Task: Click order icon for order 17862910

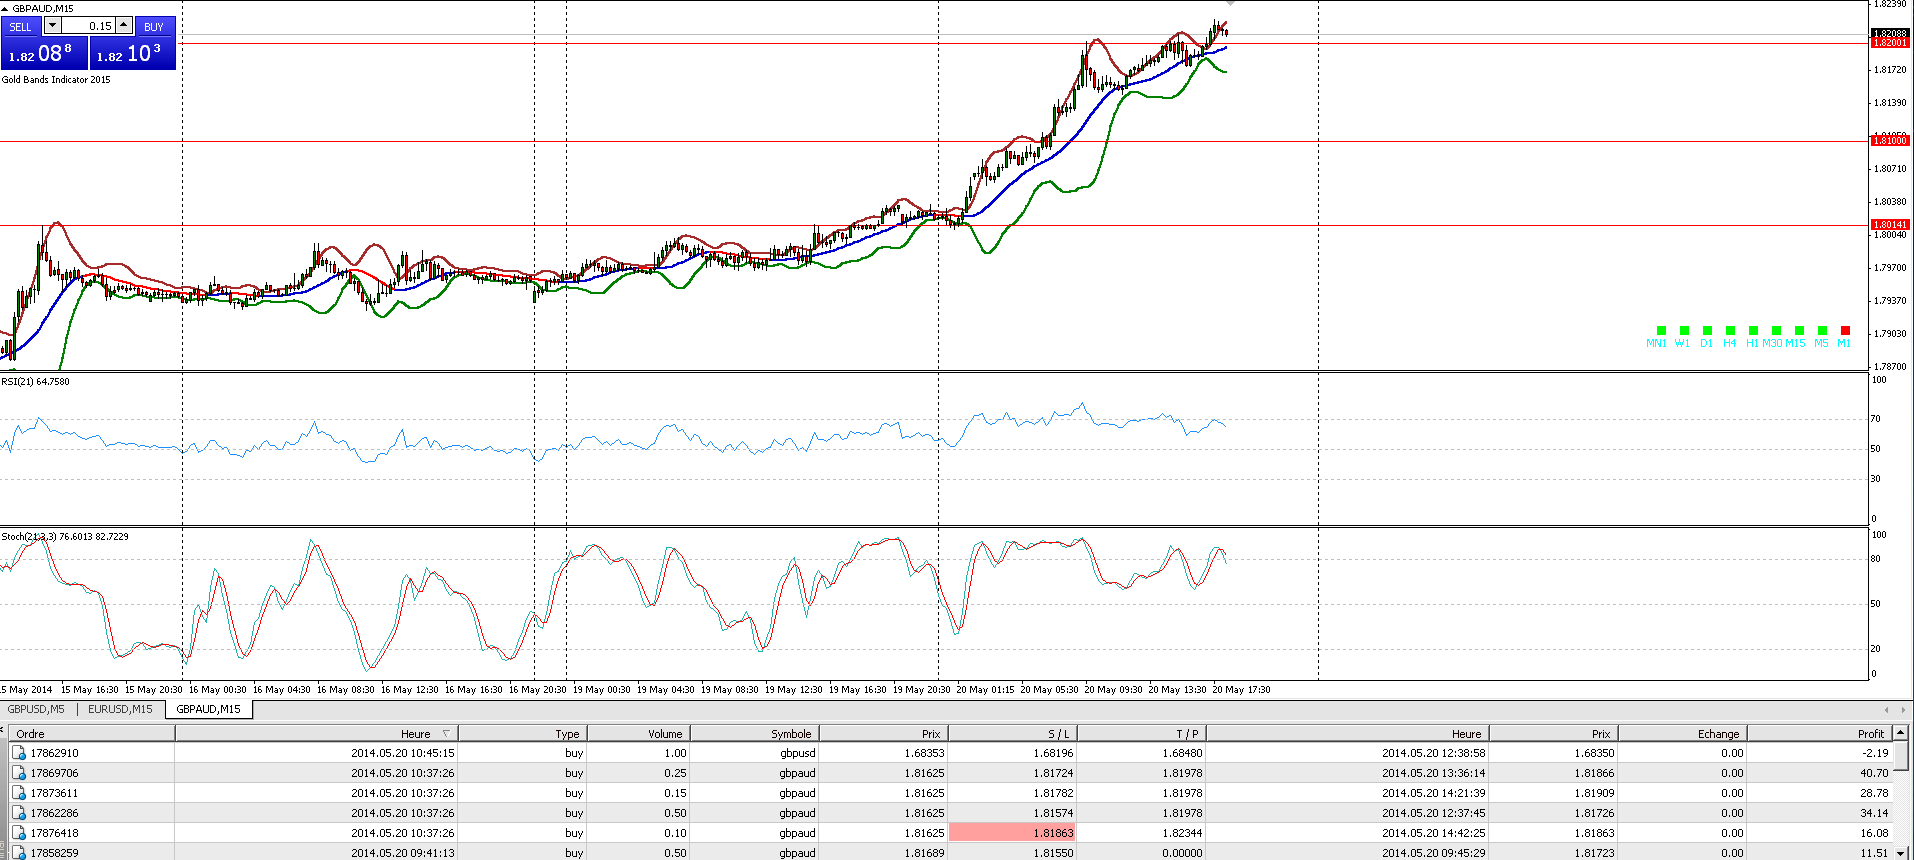Action: tap(19, 753)
